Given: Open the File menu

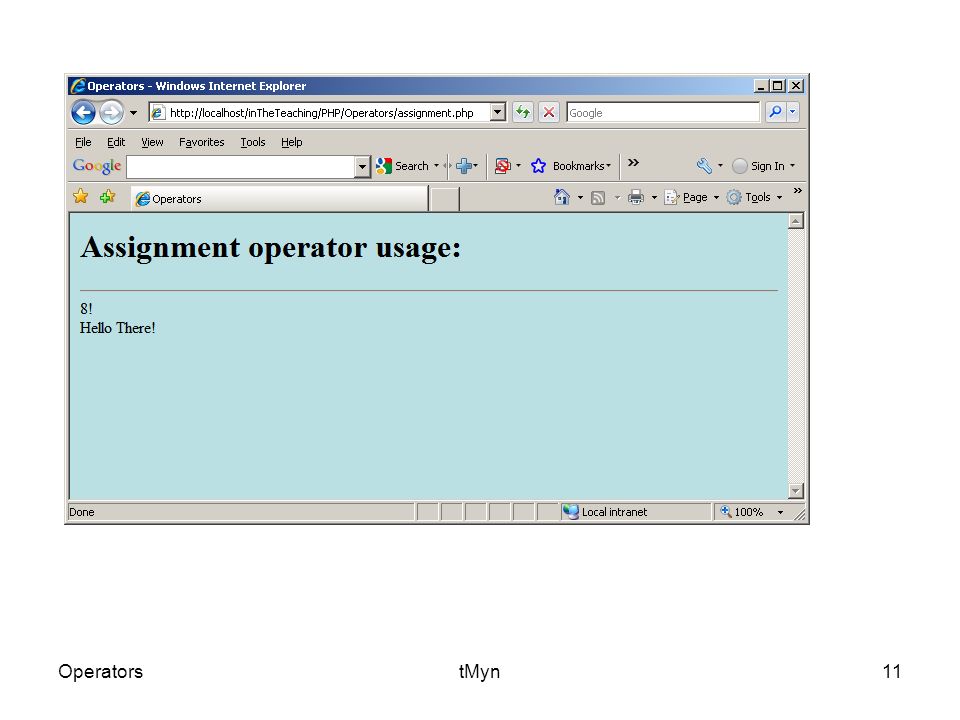Looking at the screenshot, I should [x=83, y=142].
